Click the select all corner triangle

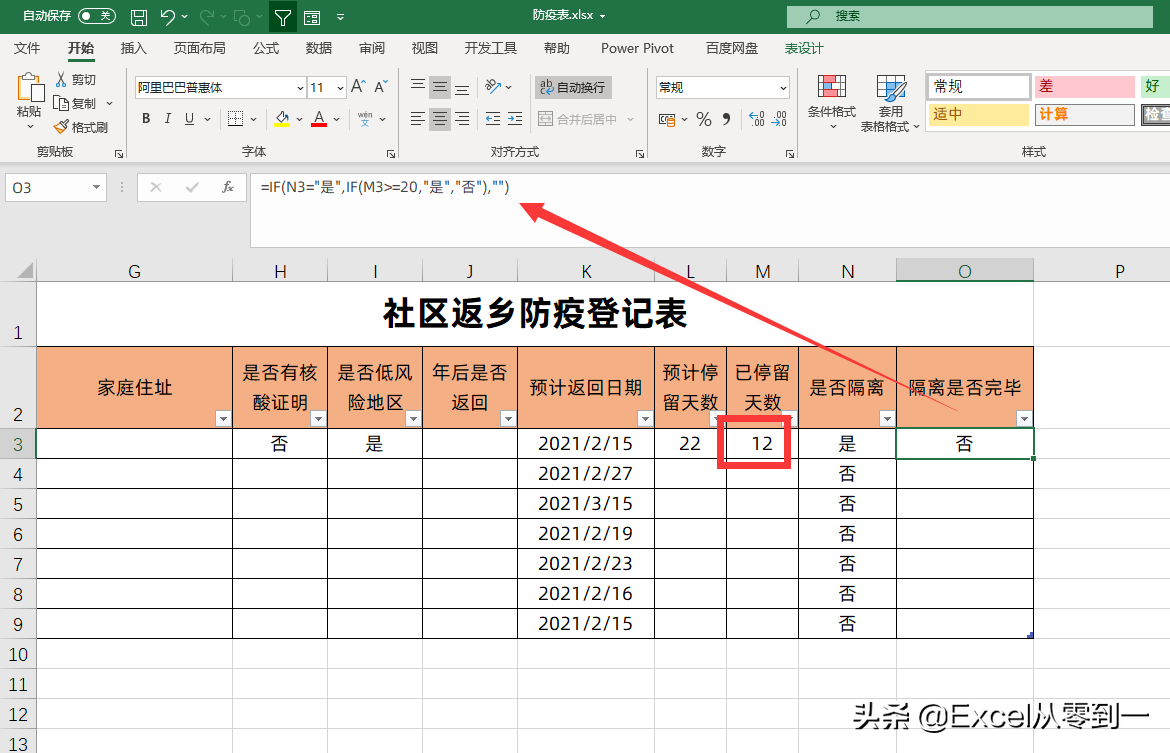click(25, 270)
